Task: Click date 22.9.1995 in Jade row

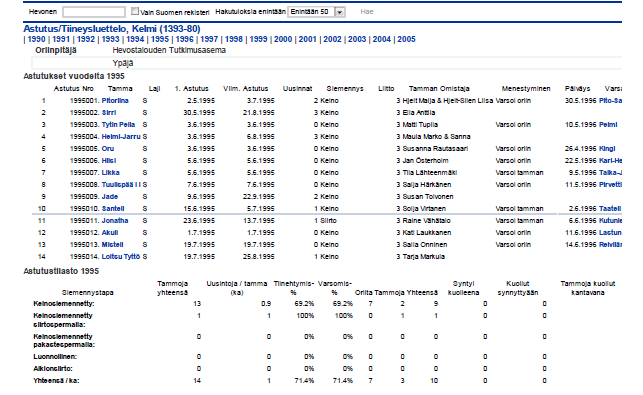Action: tap(258, 197)
